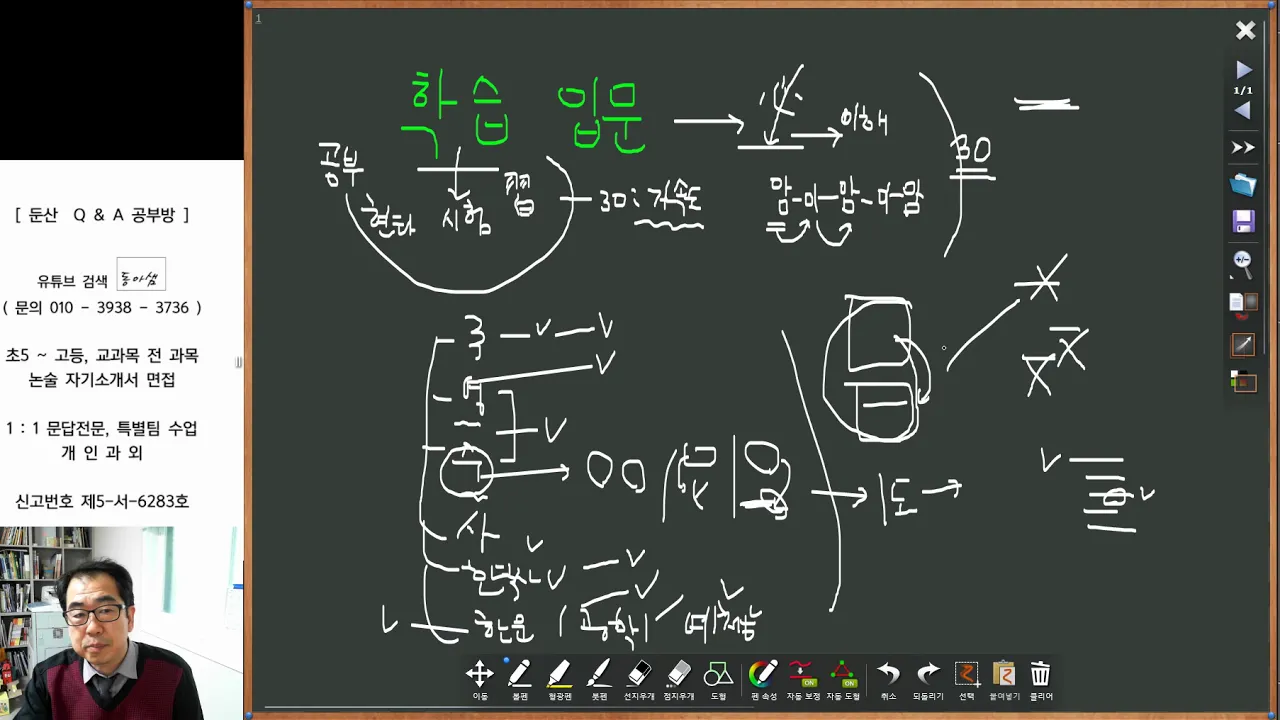Screen dimensions: 1280x720
Task: Click the instructor webcam thumbnail
Action: [122, 623]
